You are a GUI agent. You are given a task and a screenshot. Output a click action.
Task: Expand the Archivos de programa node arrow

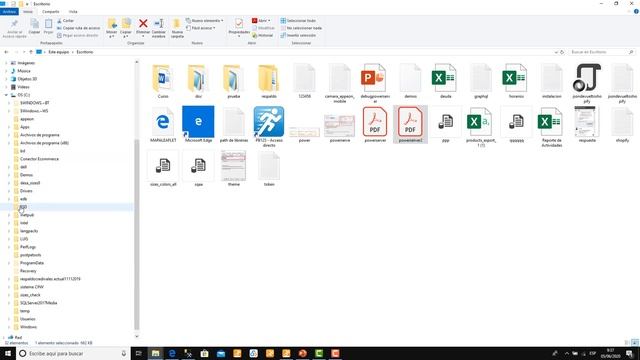(x=9, y=135)
